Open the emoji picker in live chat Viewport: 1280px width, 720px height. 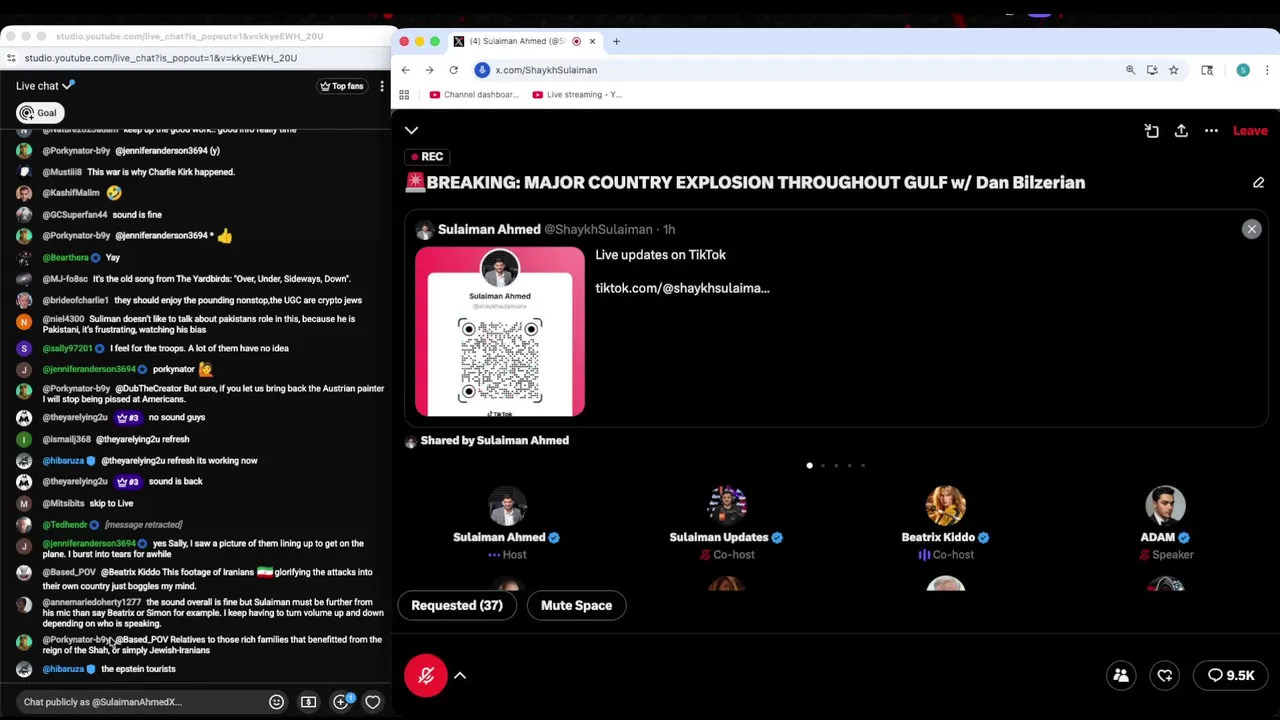(x=276, y=702)
